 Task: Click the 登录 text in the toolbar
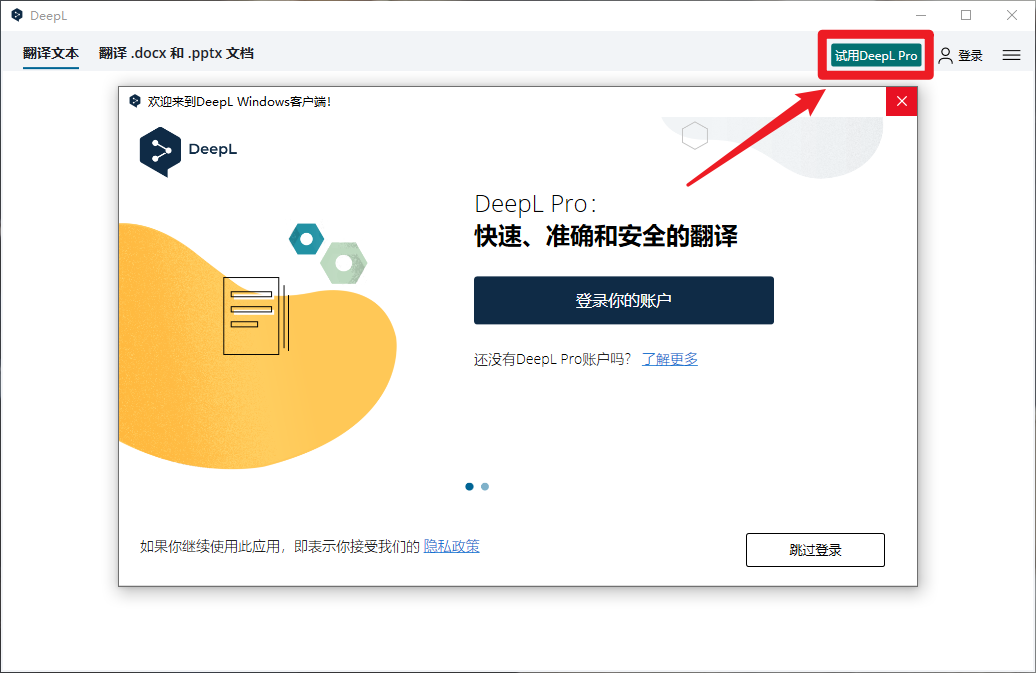coord(970,55)
